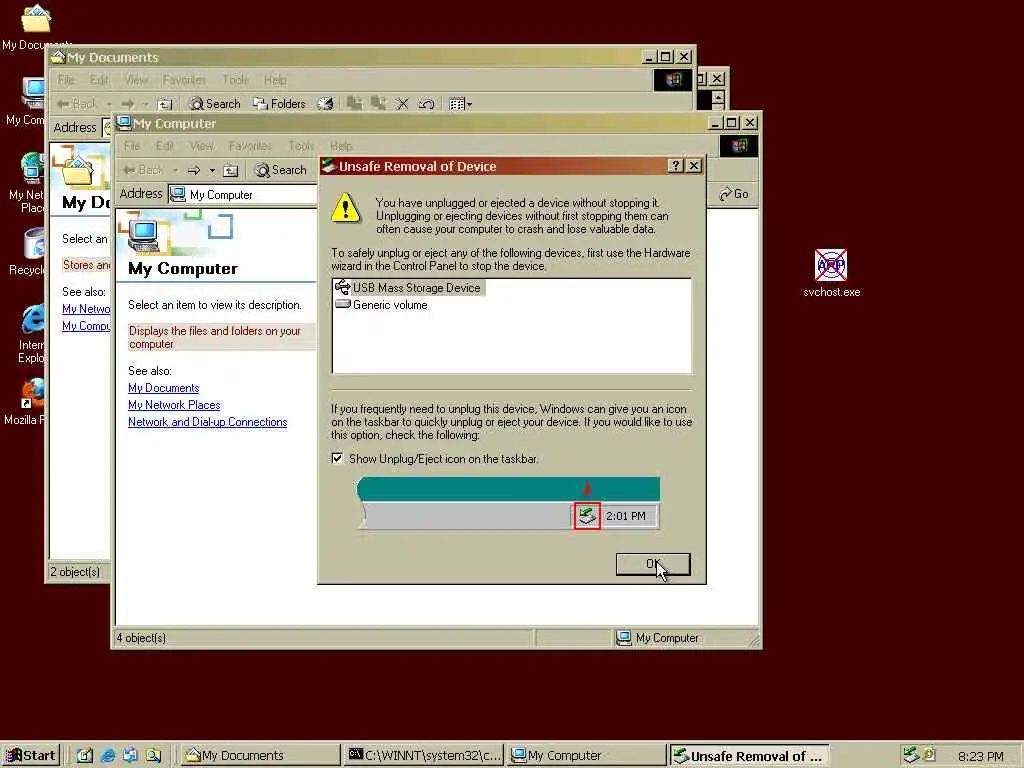The width and height of the screenshot is (1024, 768).
Task: Click the My Computer zone in status bar
Action: click(685, 638)
